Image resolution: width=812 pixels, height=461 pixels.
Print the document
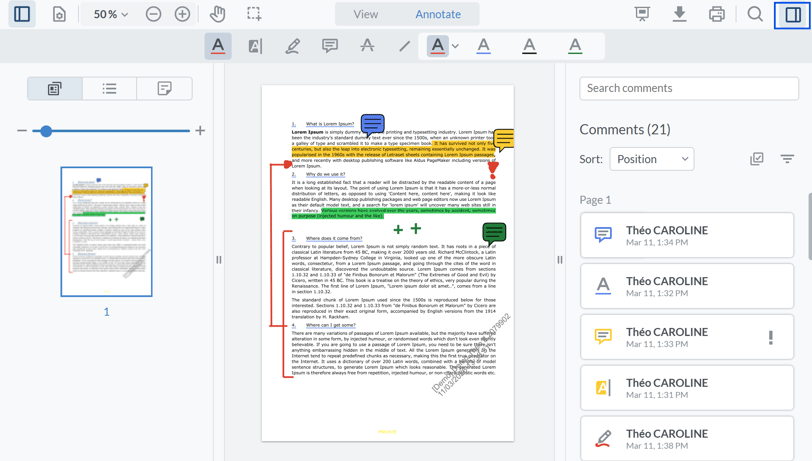(716, 15)
